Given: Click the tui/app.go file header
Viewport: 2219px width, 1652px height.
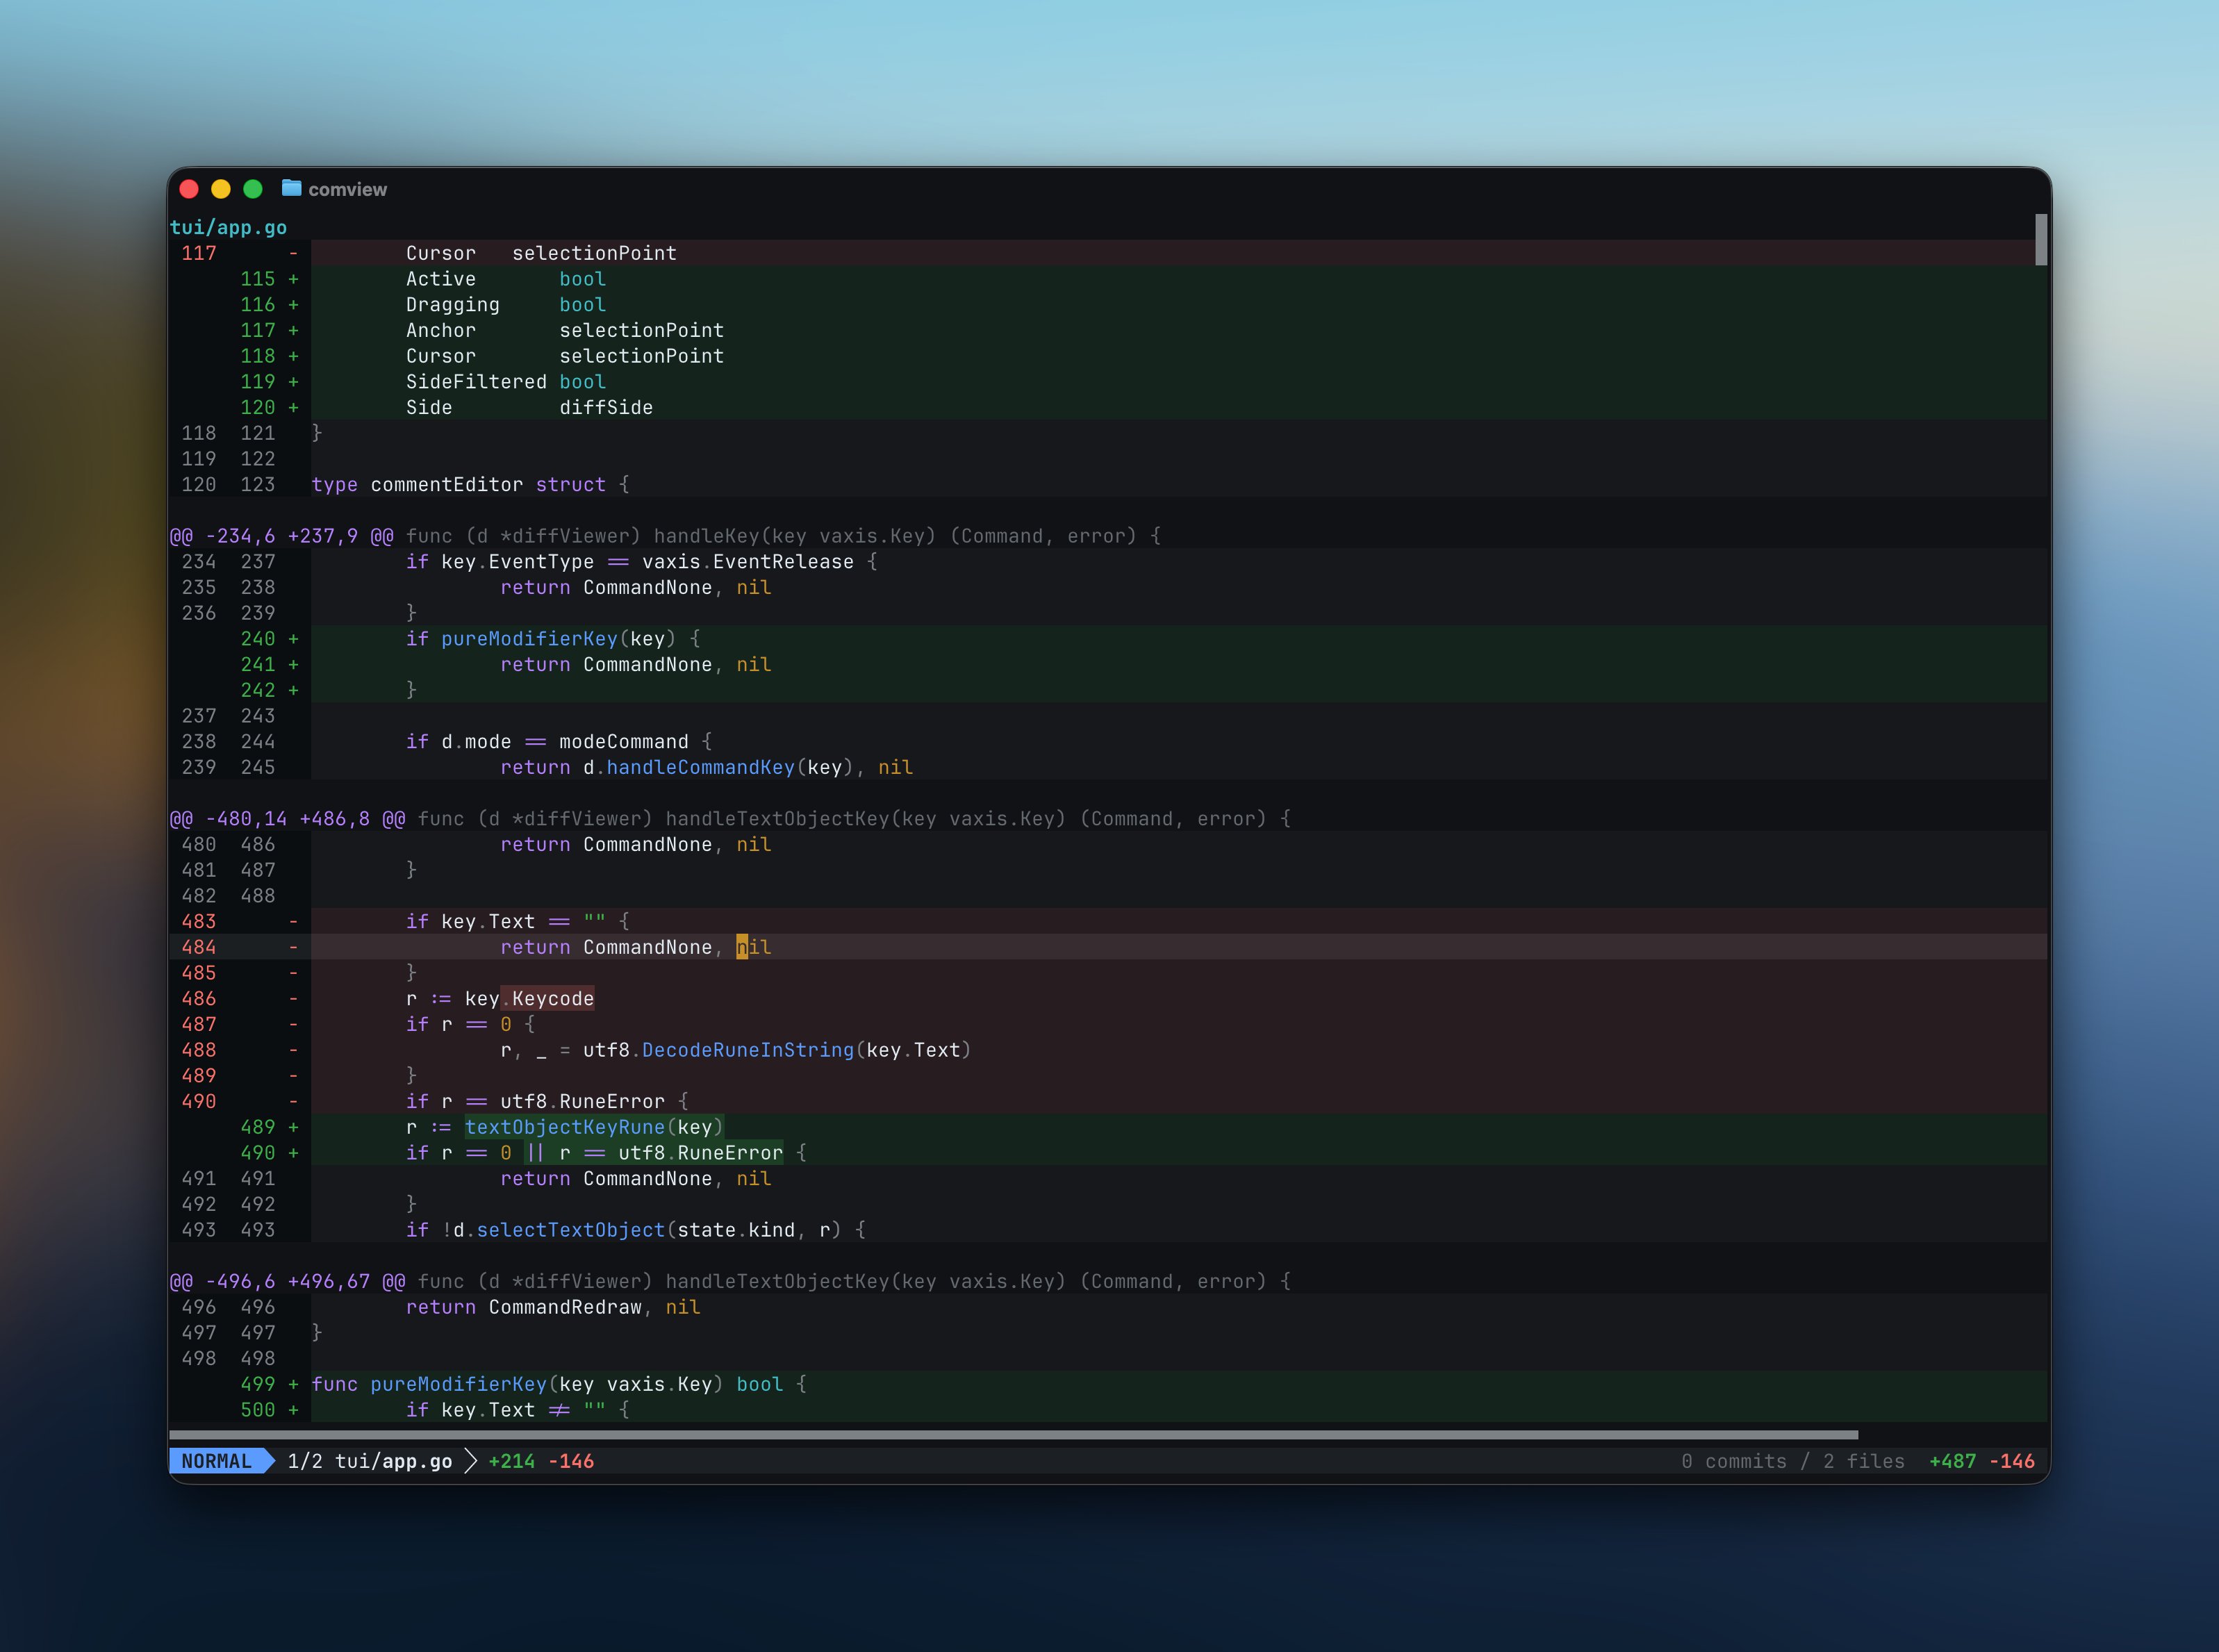Looking at the screenshot, I should (228, 227).
